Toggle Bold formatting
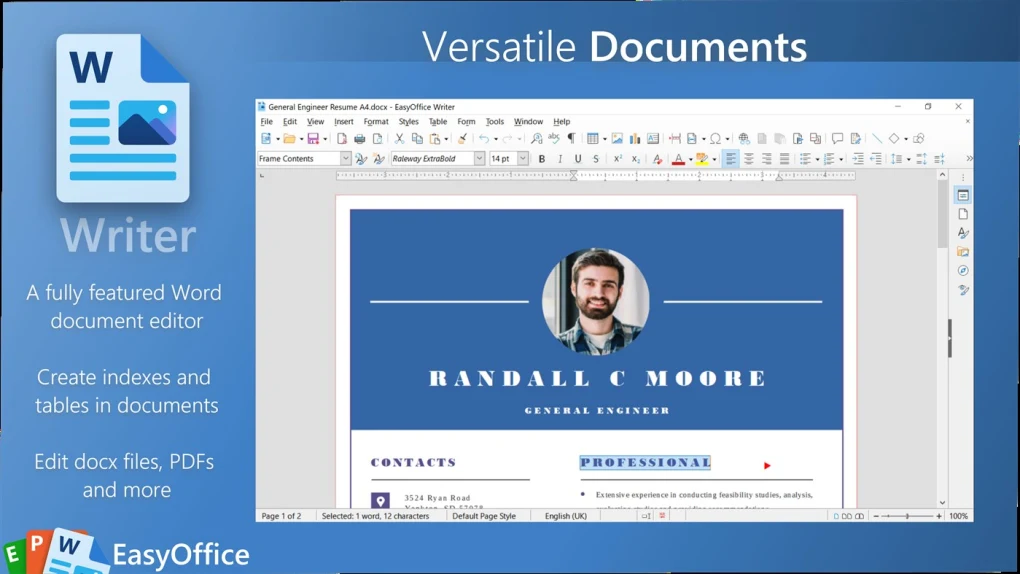The width and height of the screenshot is (1020, 574). coord(541,159)
